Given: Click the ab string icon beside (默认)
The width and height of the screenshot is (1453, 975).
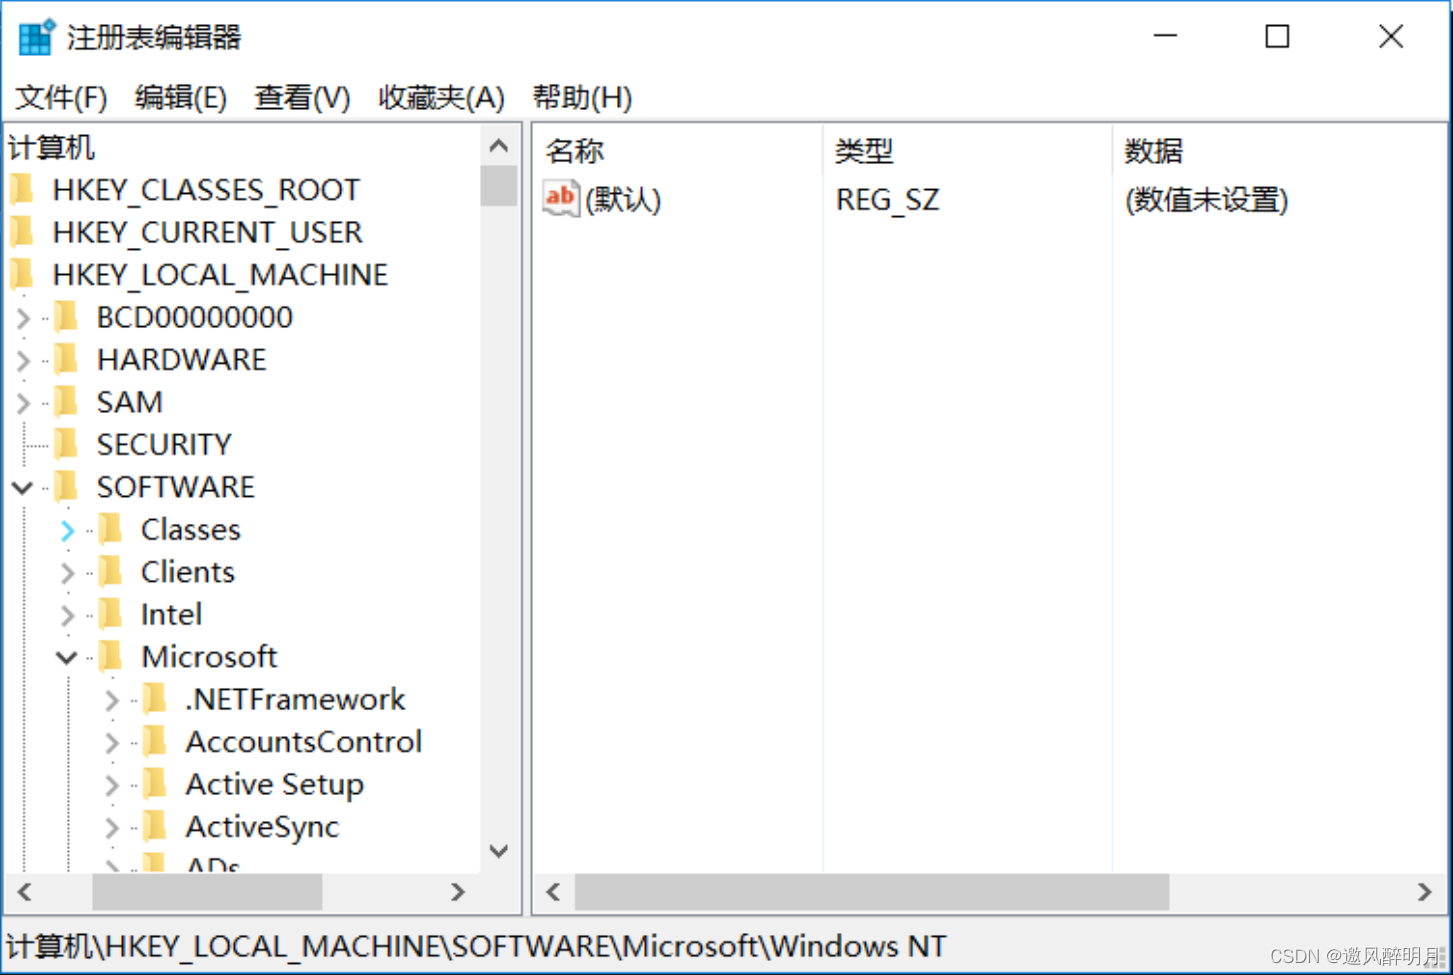Looking at the screenshot, I should point(559,198).
